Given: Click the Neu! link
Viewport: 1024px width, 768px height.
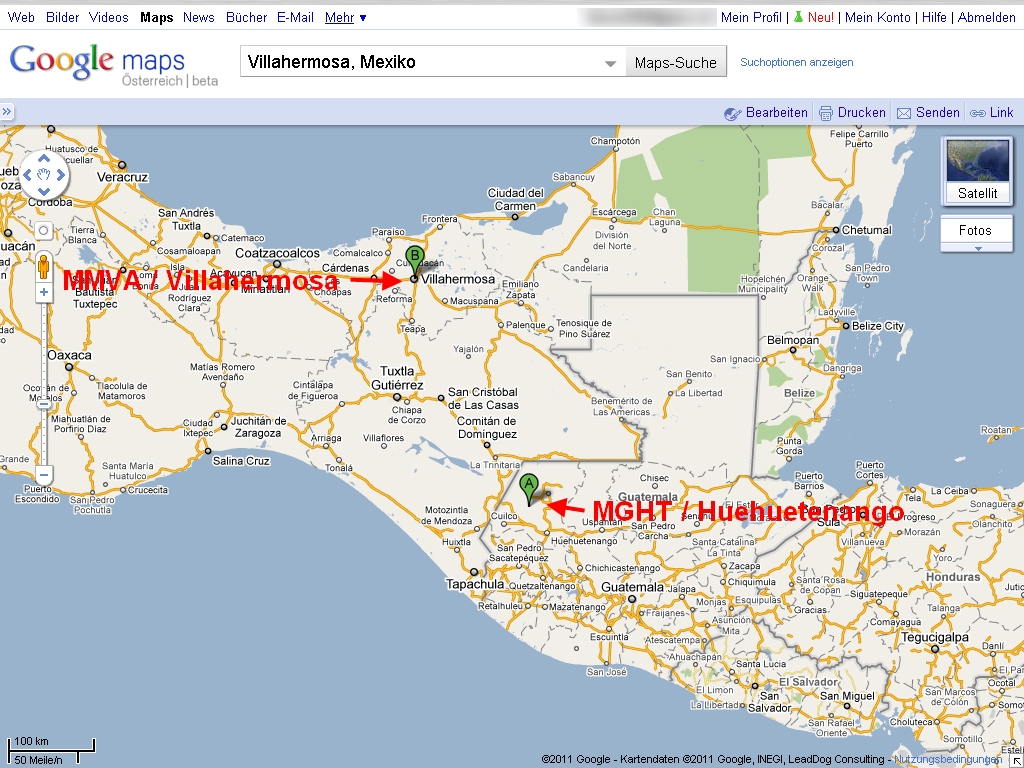Looking at the screenshot, I should point(820,18).
